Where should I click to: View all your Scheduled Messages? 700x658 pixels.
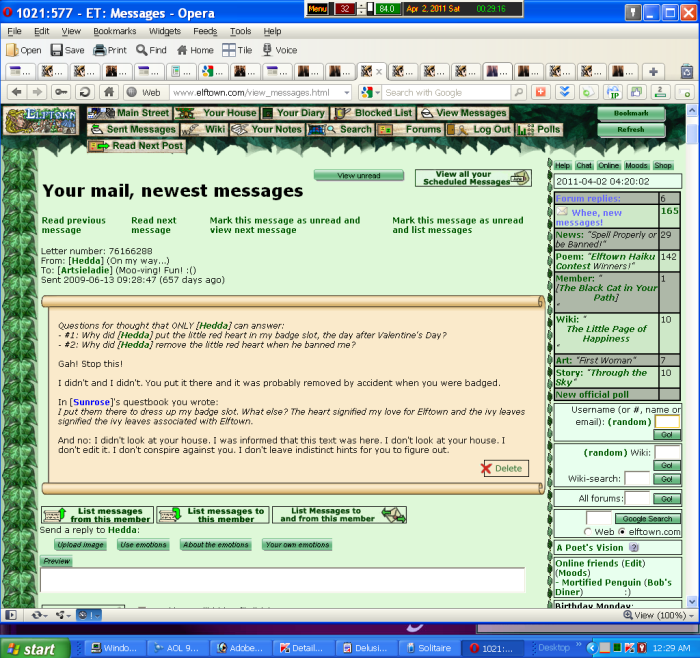click(473, 178)
